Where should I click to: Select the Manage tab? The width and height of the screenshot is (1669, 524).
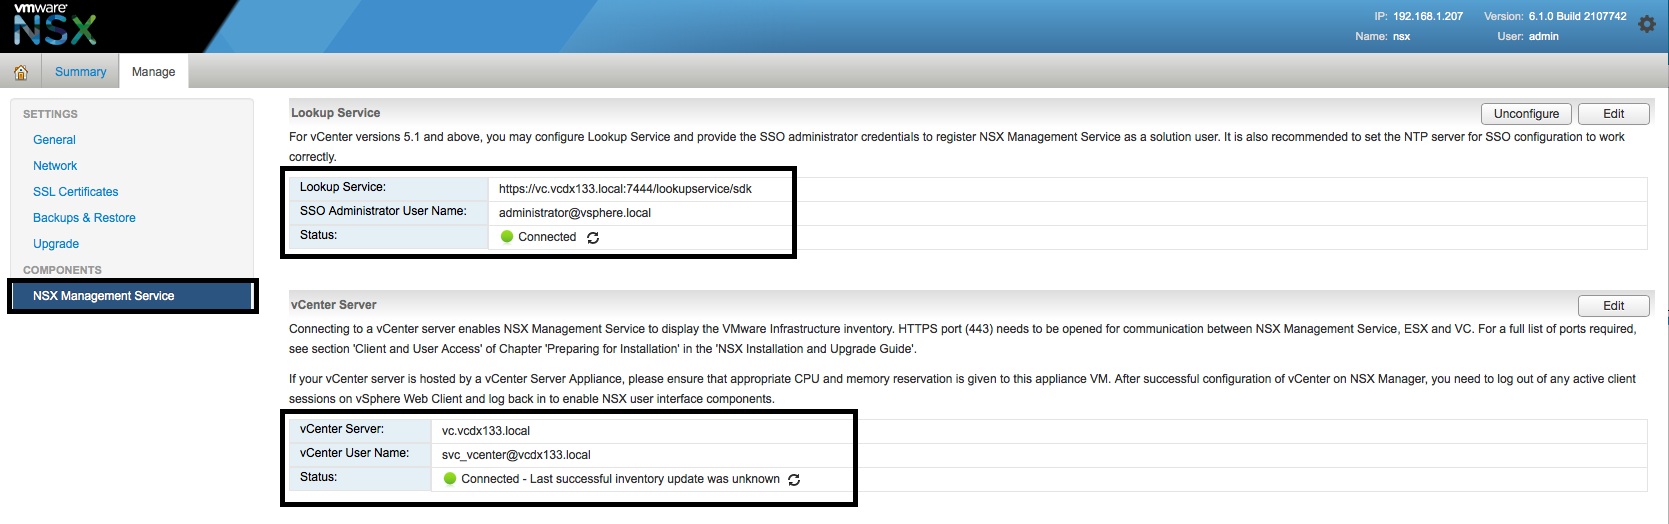[153, 72]
